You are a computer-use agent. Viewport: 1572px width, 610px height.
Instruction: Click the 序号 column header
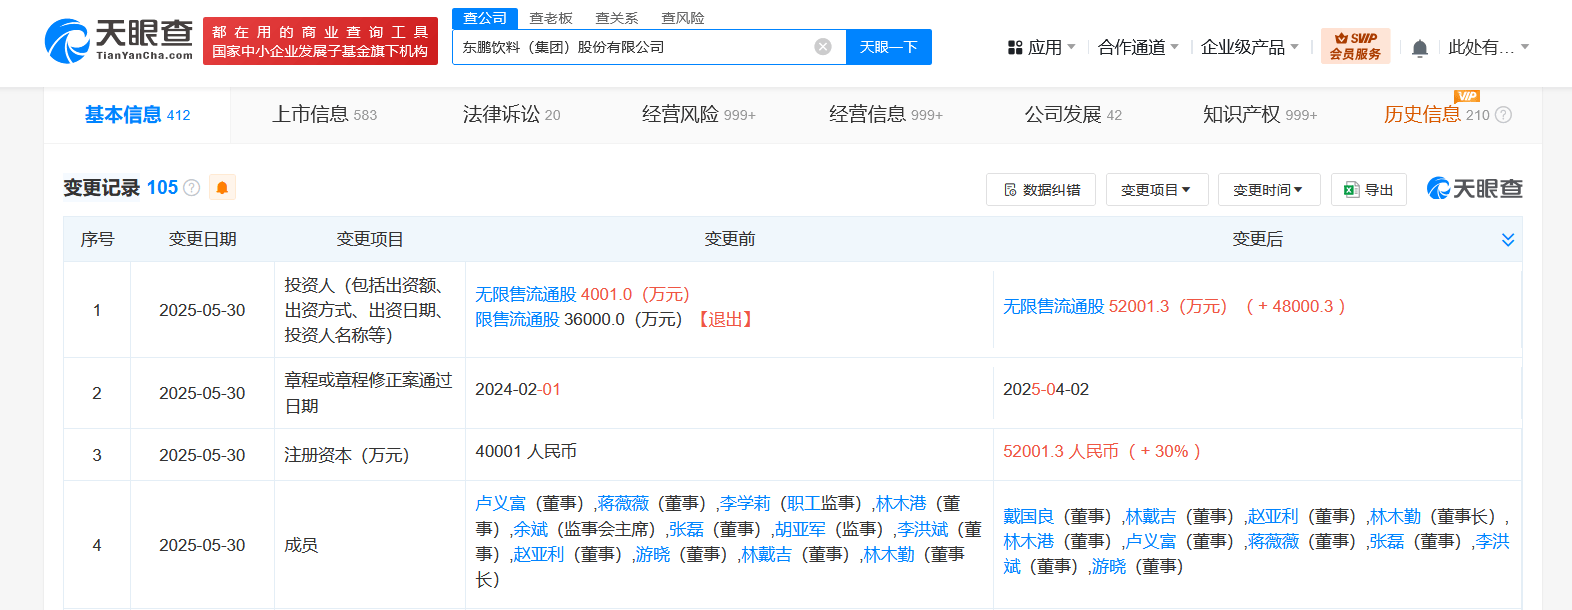[x=97, y=239]
